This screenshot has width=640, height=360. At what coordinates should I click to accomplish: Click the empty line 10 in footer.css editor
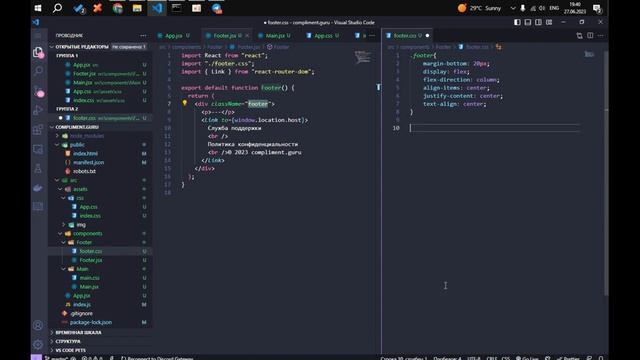[x=495, y=128]
